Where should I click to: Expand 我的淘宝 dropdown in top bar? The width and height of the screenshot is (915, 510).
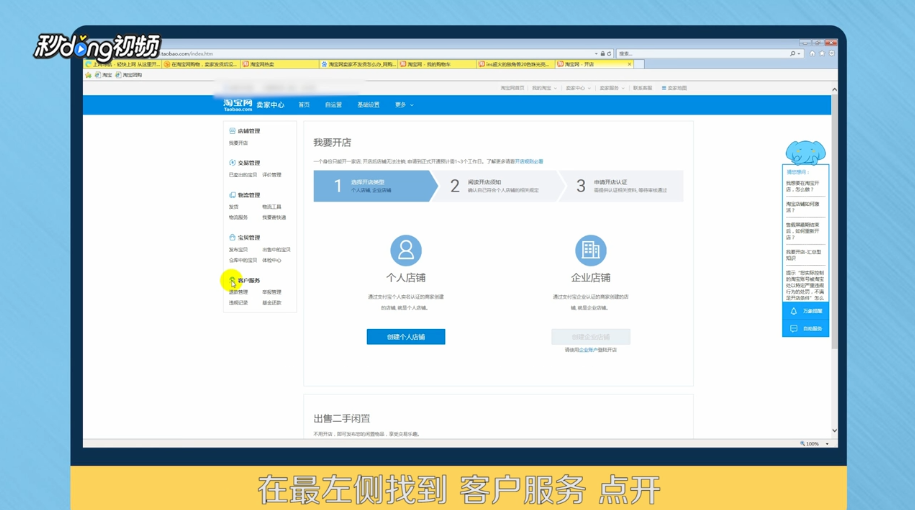pos(544,88)
